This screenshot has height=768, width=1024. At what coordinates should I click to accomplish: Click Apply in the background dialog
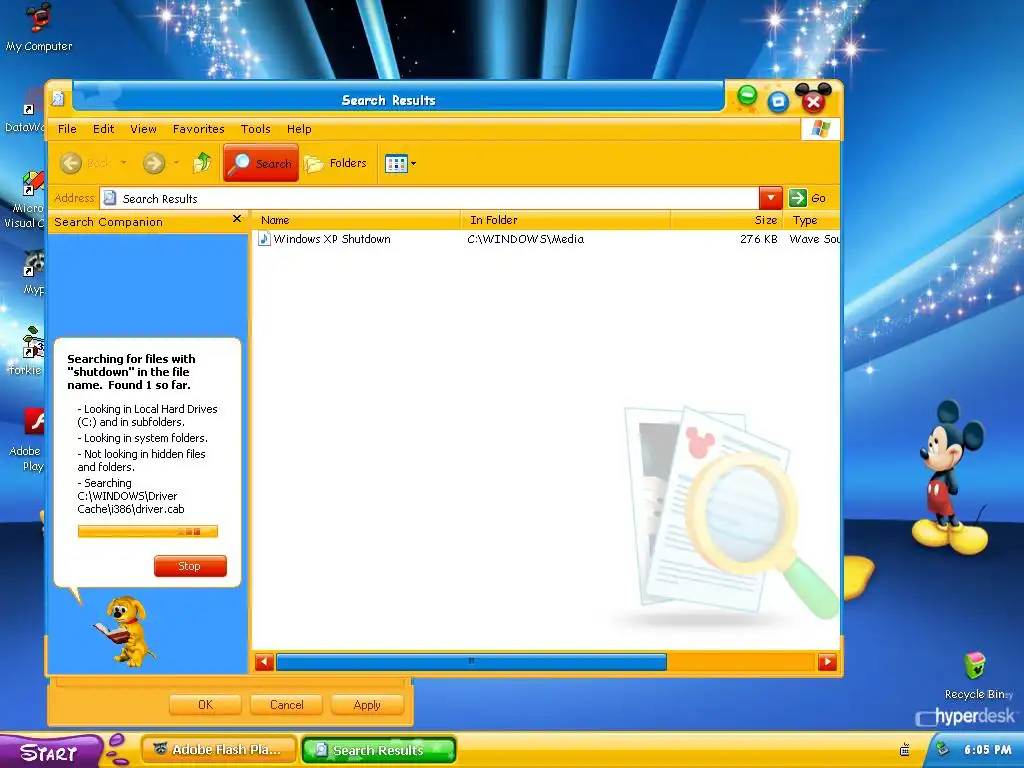point(367,705)
